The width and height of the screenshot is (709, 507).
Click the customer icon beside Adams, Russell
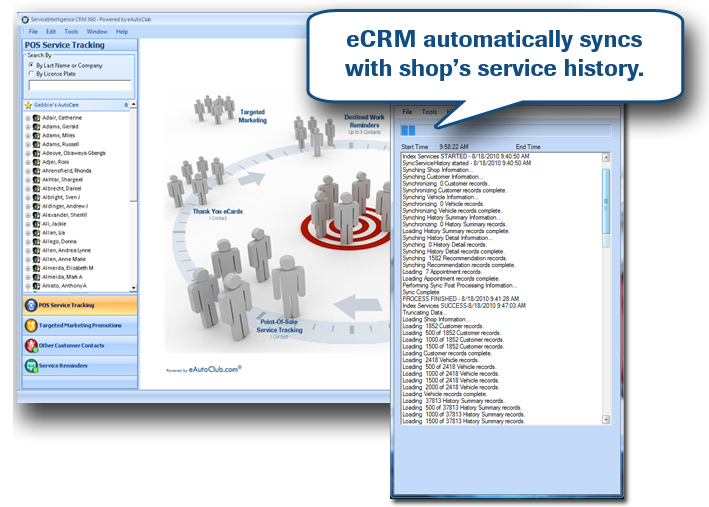pos(37,144)
